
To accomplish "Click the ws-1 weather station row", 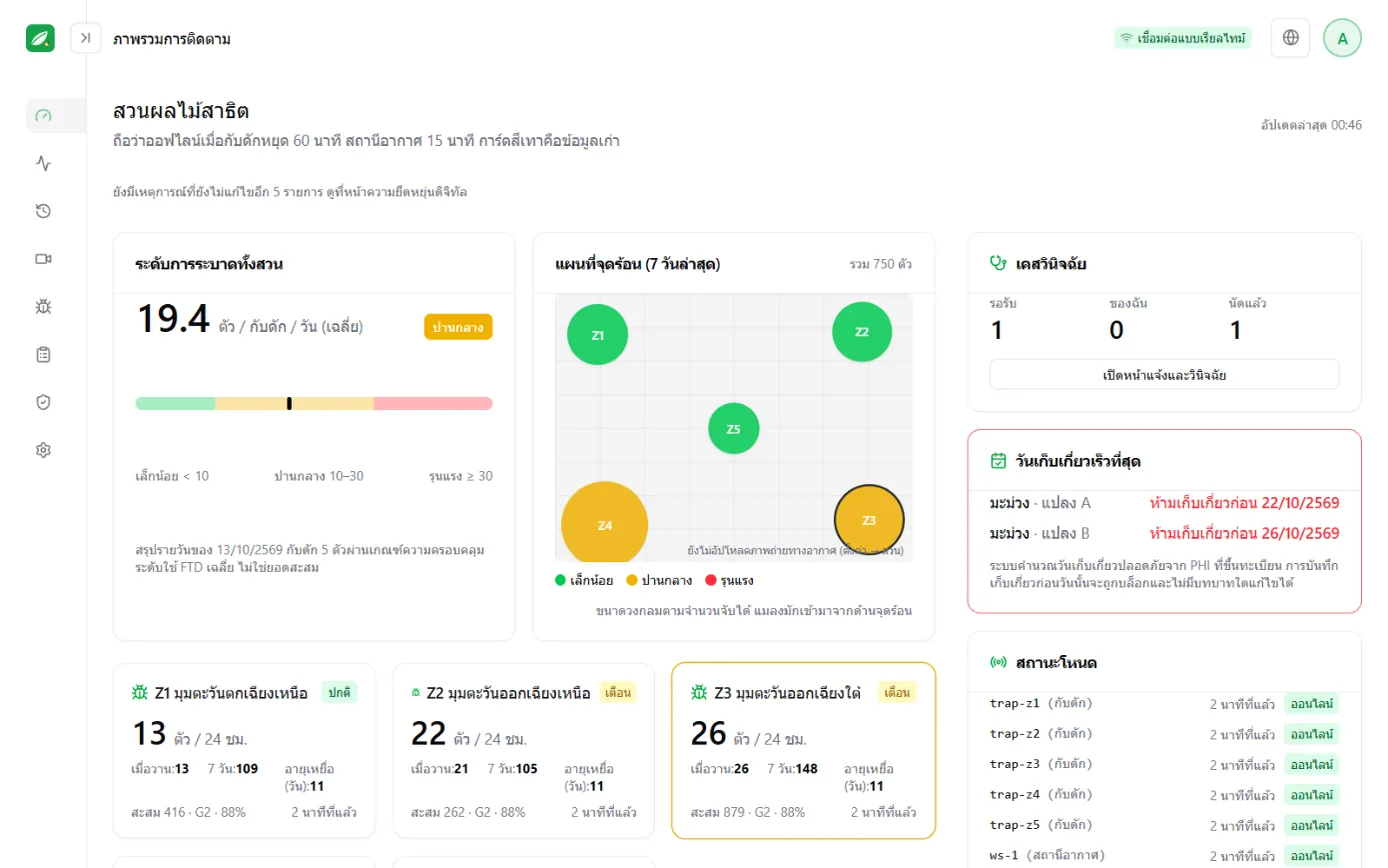I will [x=1164, y=856].
